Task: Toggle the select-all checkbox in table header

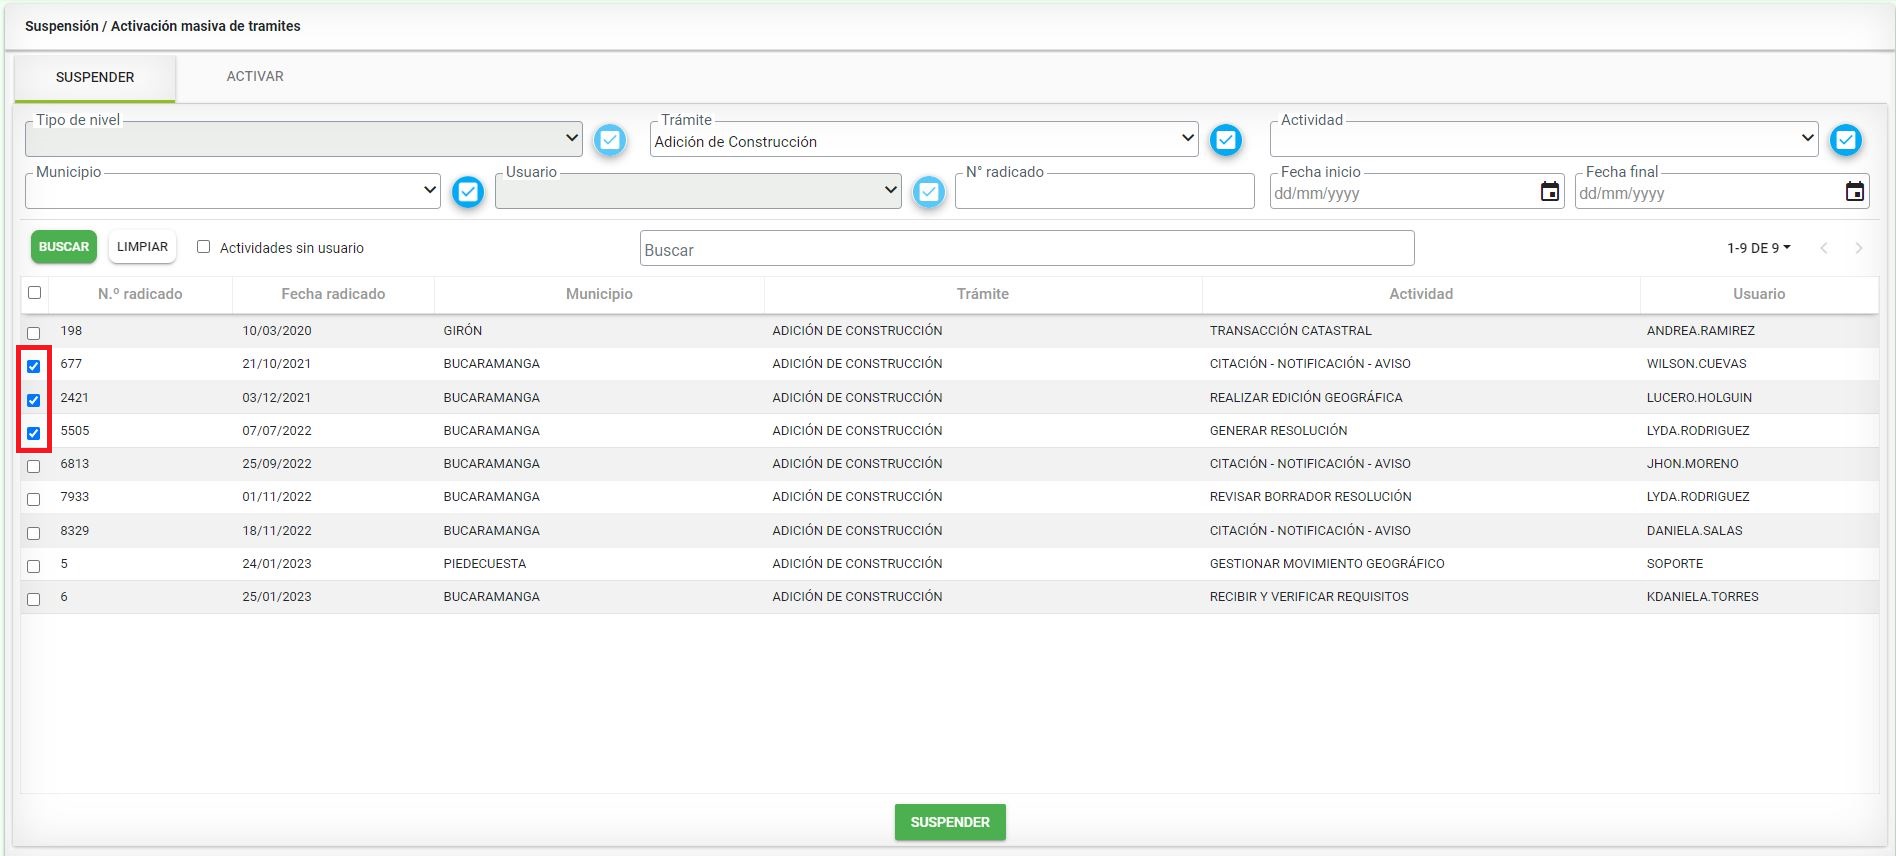Action: point(35,293)
